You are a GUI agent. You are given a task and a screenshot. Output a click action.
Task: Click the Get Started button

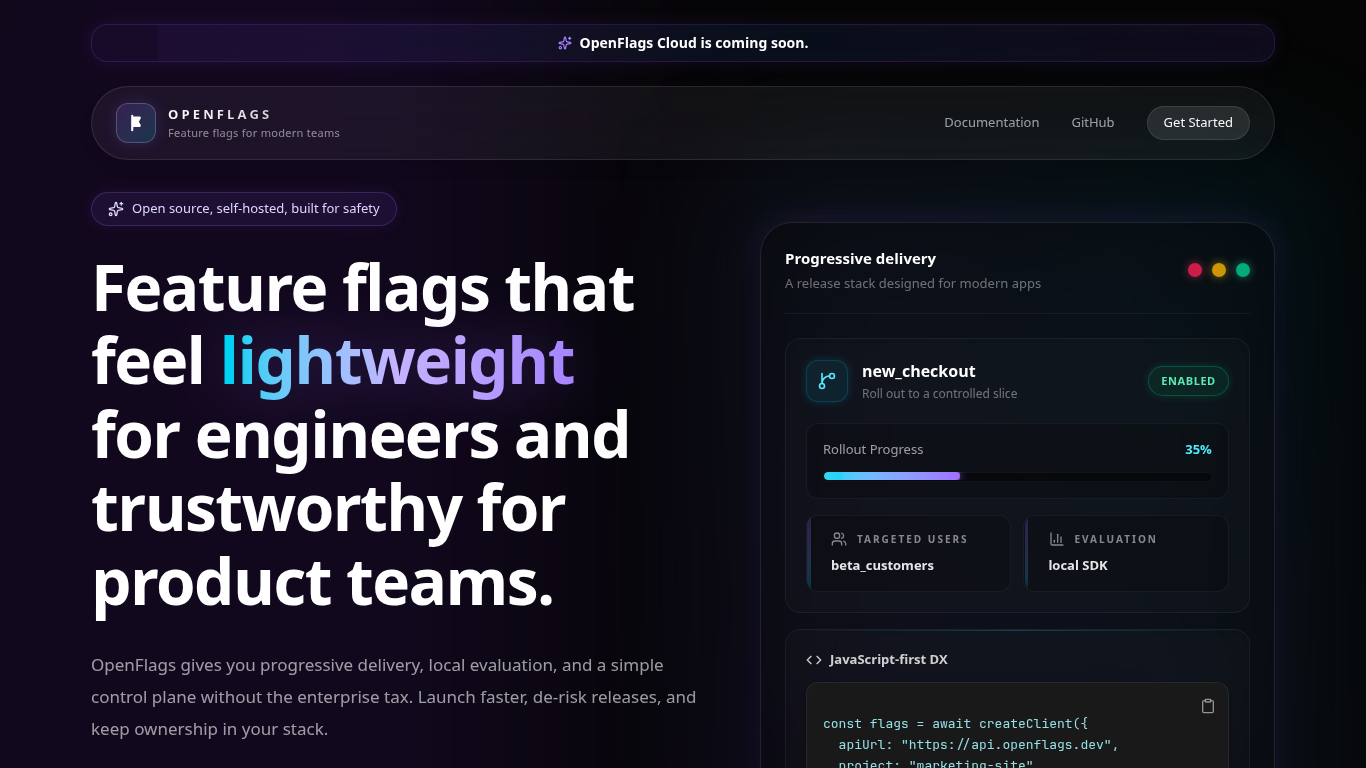point(1198,123)
